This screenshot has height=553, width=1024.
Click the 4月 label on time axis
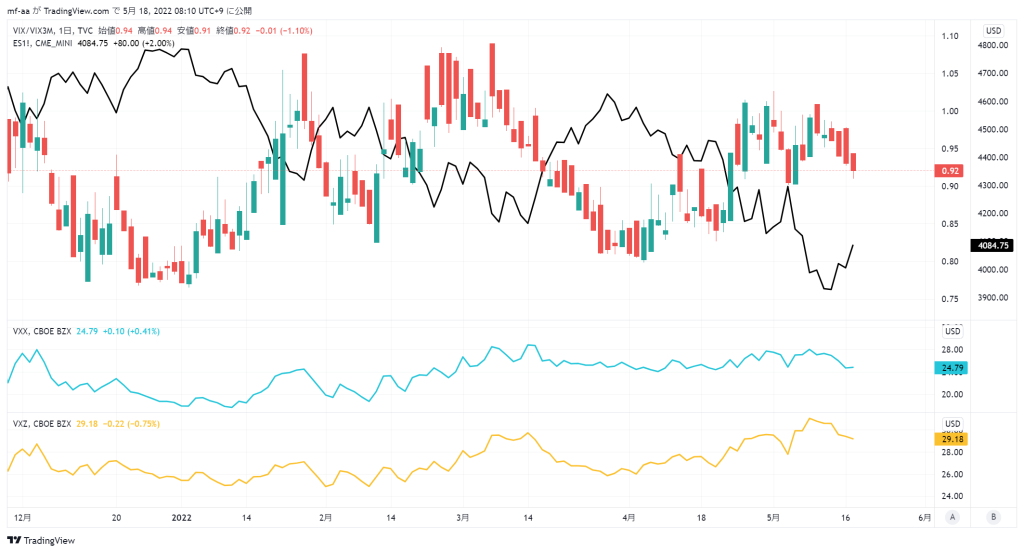point(628,518)
